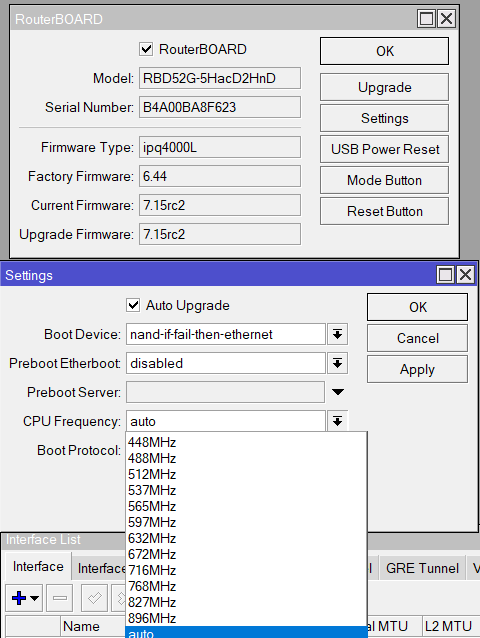Click OK in the RouterBOARD window

(x=384, y=51)
